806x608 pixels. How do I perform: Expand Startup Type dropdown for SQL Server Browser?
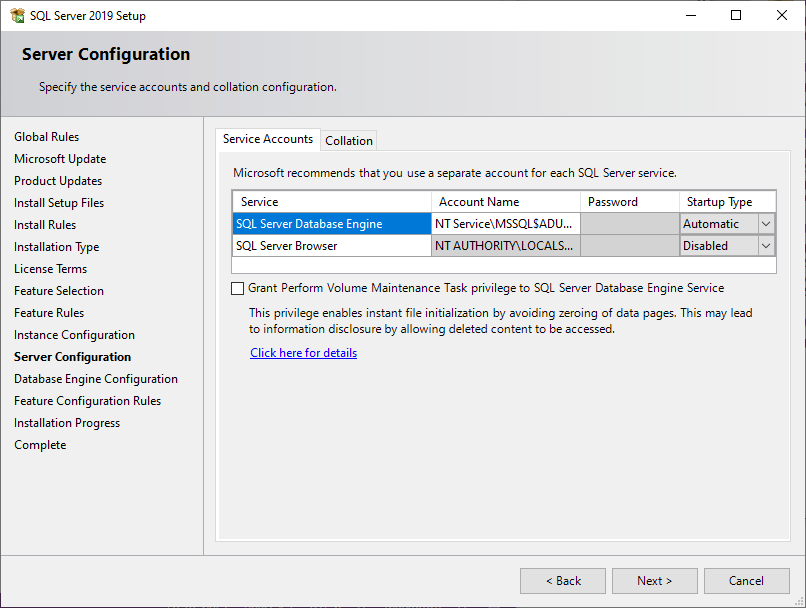pos(766,246)
